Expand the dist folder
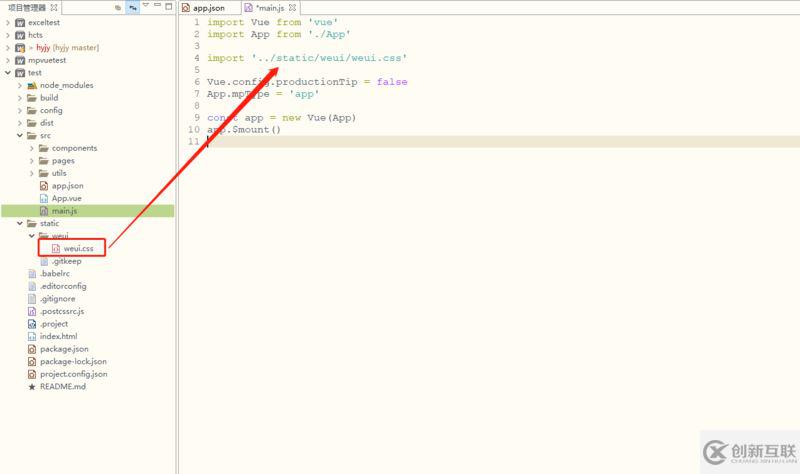This screenshot has width=800, height=474. pyautogui.click(x=20, y=123)
